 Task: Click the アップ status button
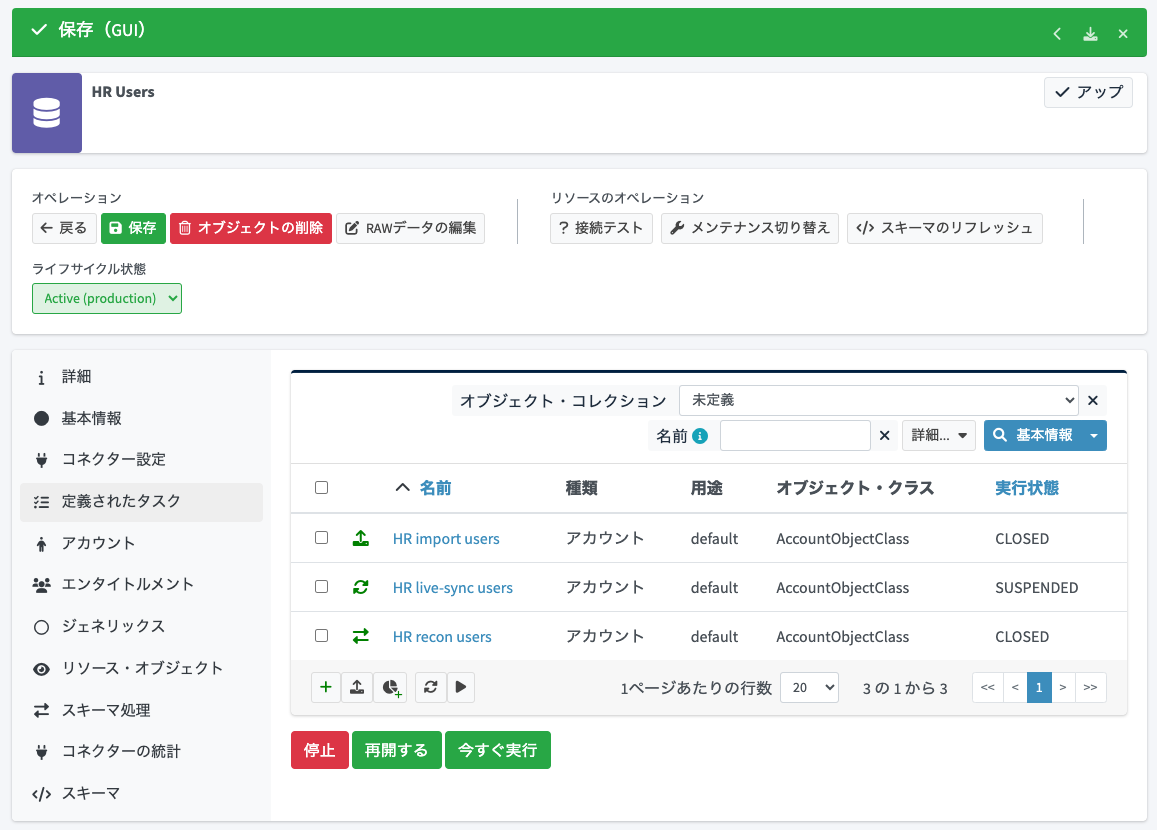pyautogui.click(x=1088, y=92)
